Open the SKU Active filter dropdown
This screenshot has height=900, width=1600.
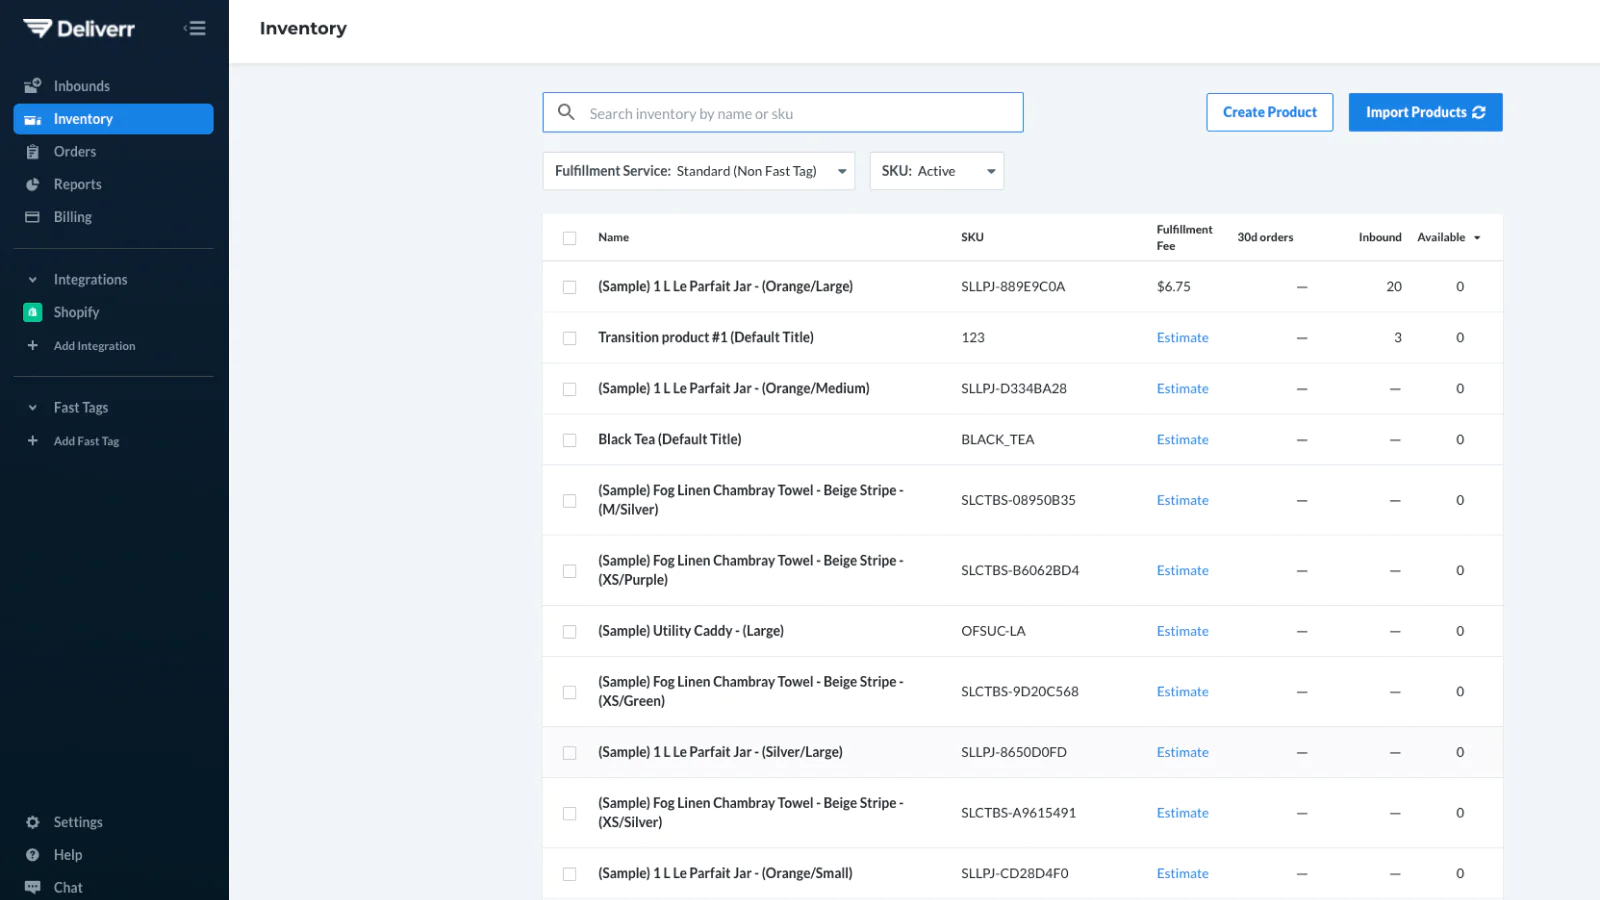tap(936, 171)
